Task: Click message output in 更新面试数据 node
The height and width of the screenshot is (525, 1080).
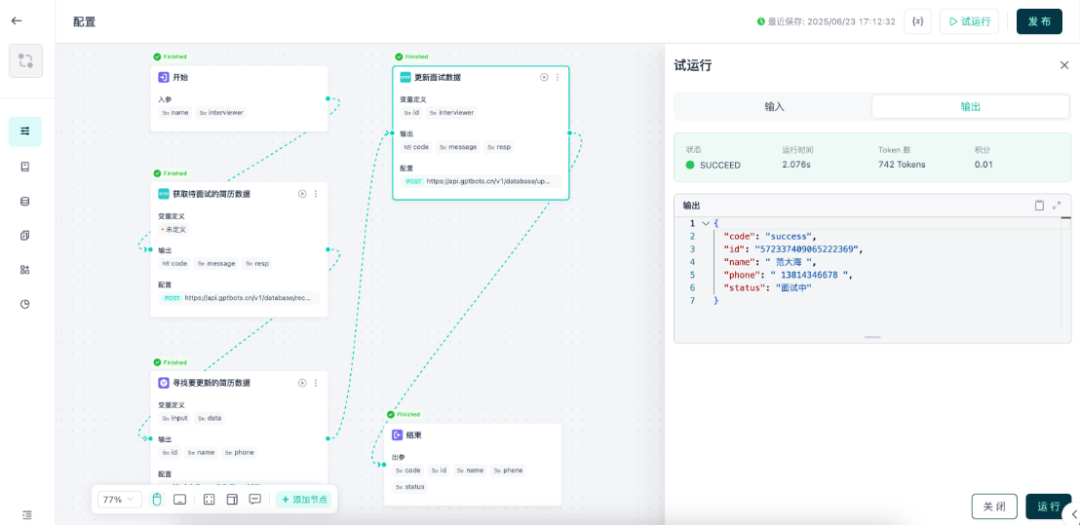Action: tap(458, 147)
